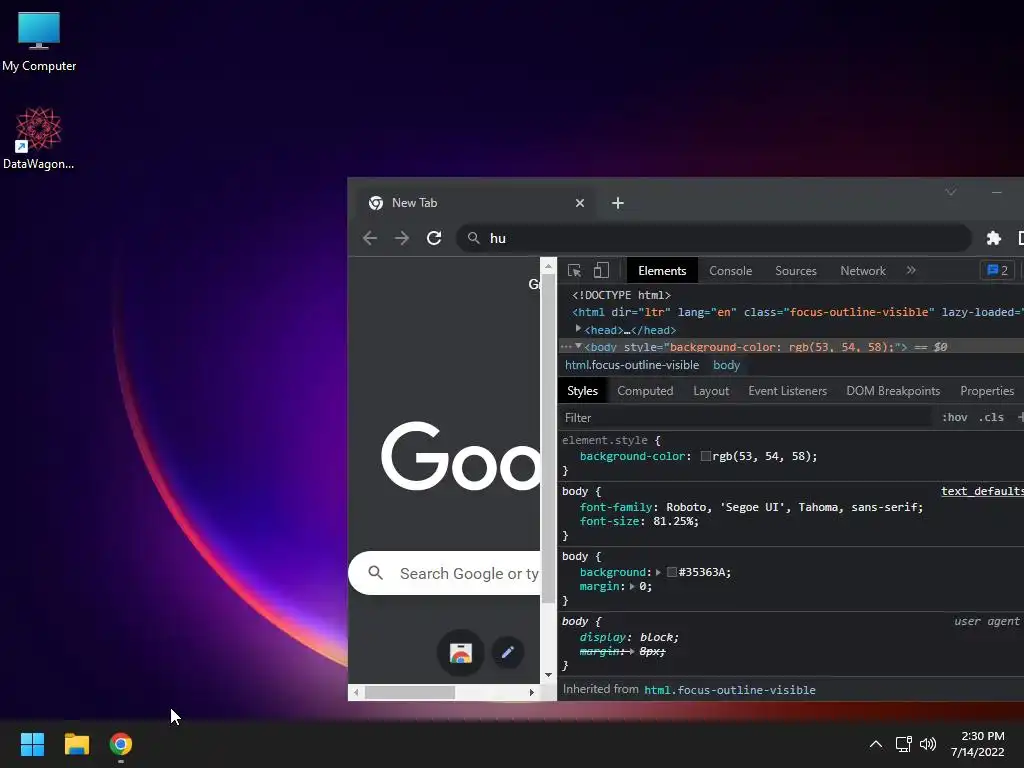Switch to the DOM Breakpoints pane
Viewport: 1024px width, 768px height.
[893, 391]
